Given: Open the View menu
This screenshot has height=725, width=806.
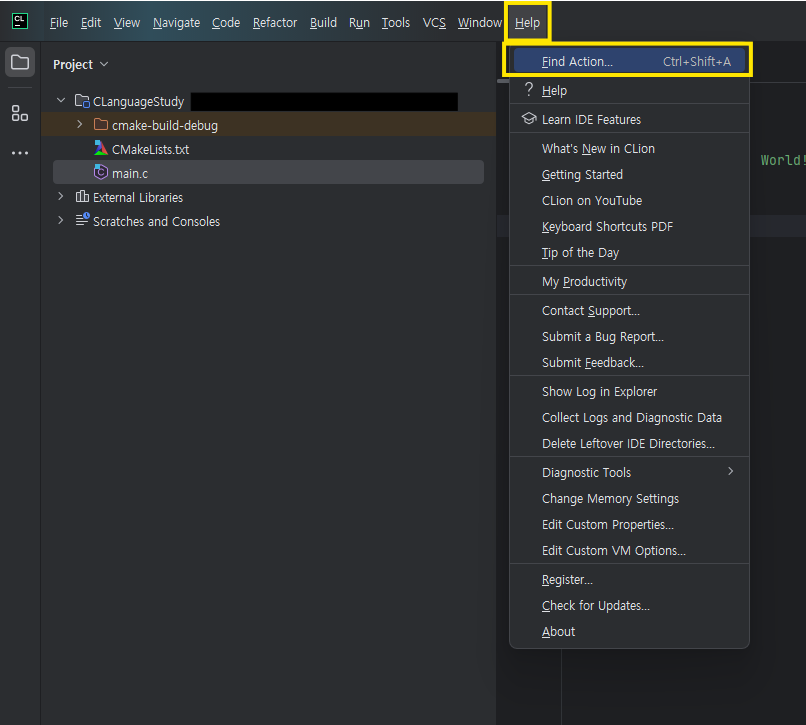Looking at the screenshot, I should pos(126,23).
